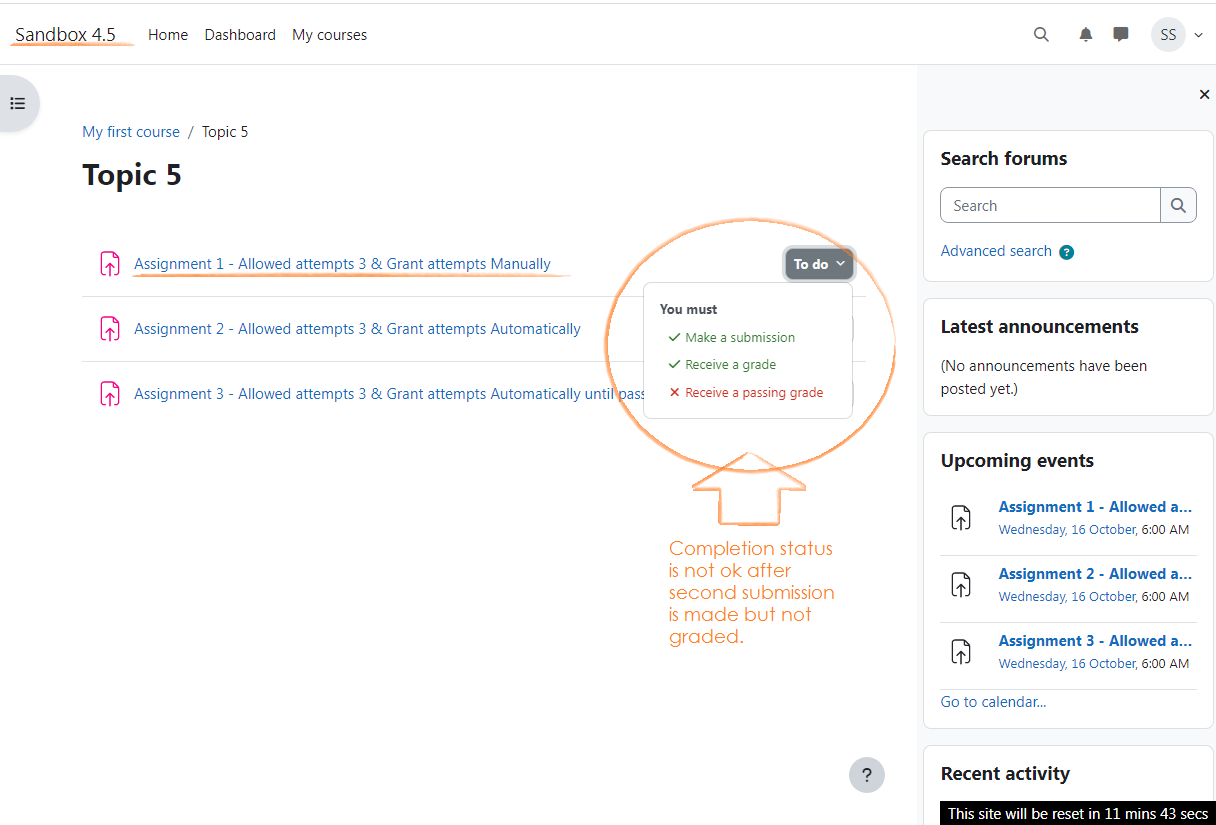Click the Search forums block title
This screenshot has width=1216, height=825.
pyautogui.click(x=1004, y=159)
